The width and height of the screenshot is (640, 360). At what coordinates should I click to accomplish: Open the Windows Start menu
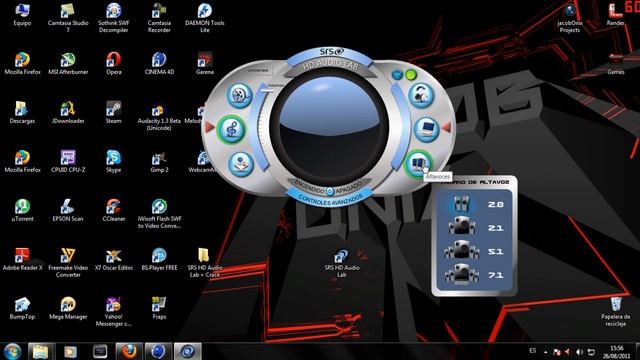(12, 351)
